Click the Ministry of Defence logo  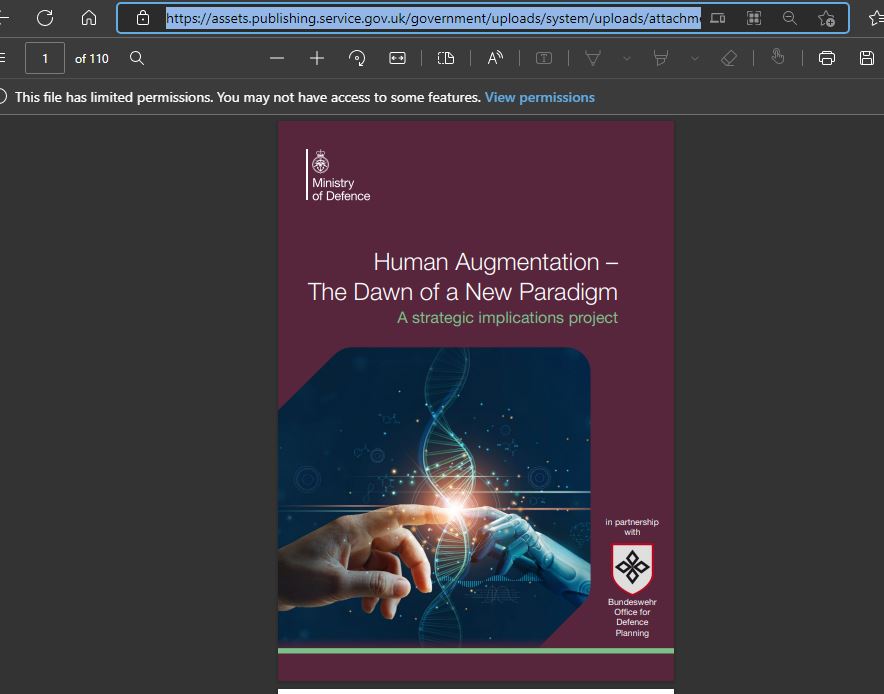point(338,175)
